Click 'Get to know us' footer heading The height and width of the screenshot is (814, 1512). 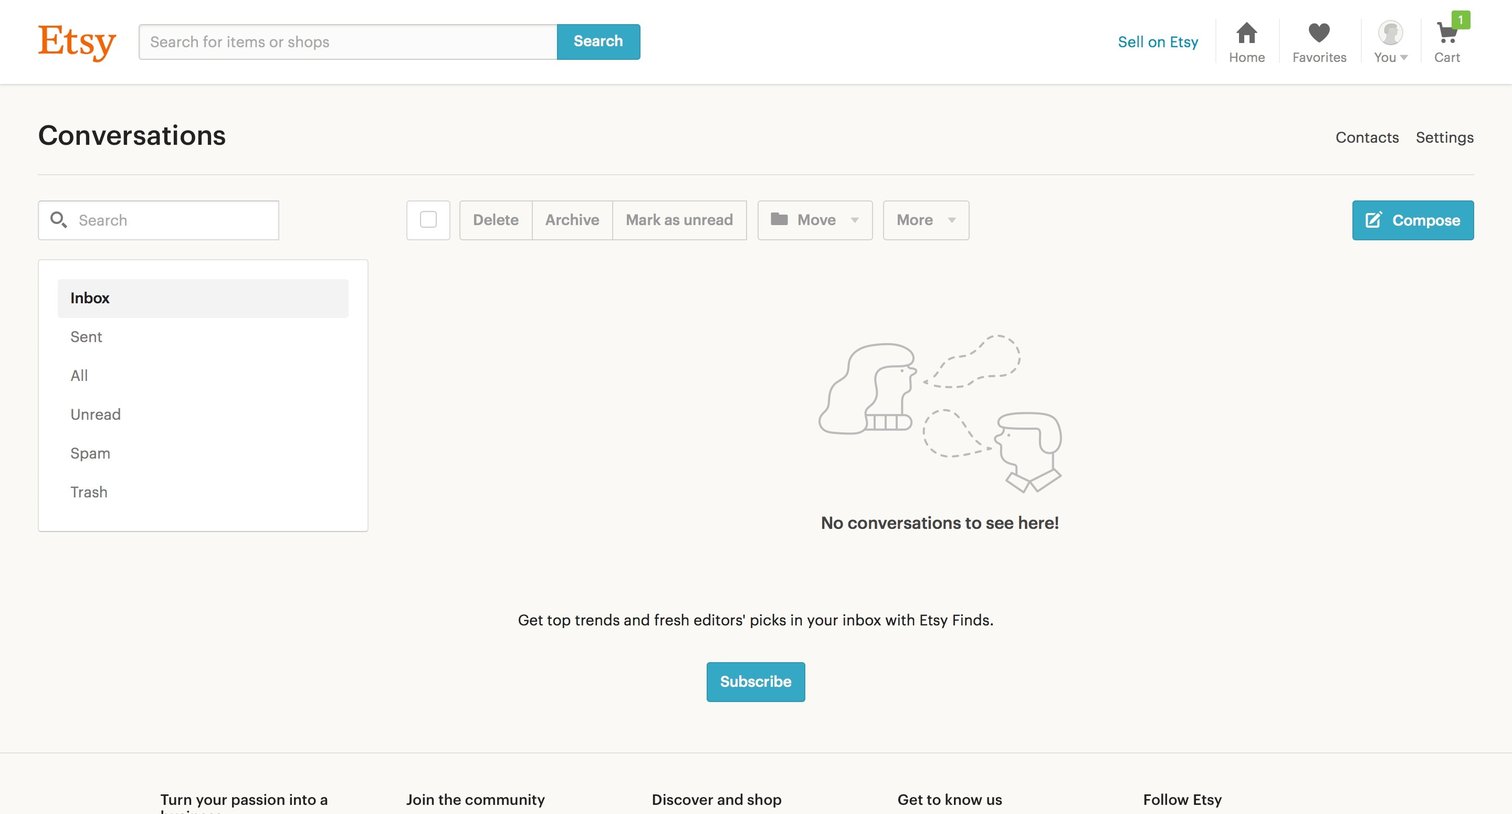pyautogui.click(x=950, y=800)
